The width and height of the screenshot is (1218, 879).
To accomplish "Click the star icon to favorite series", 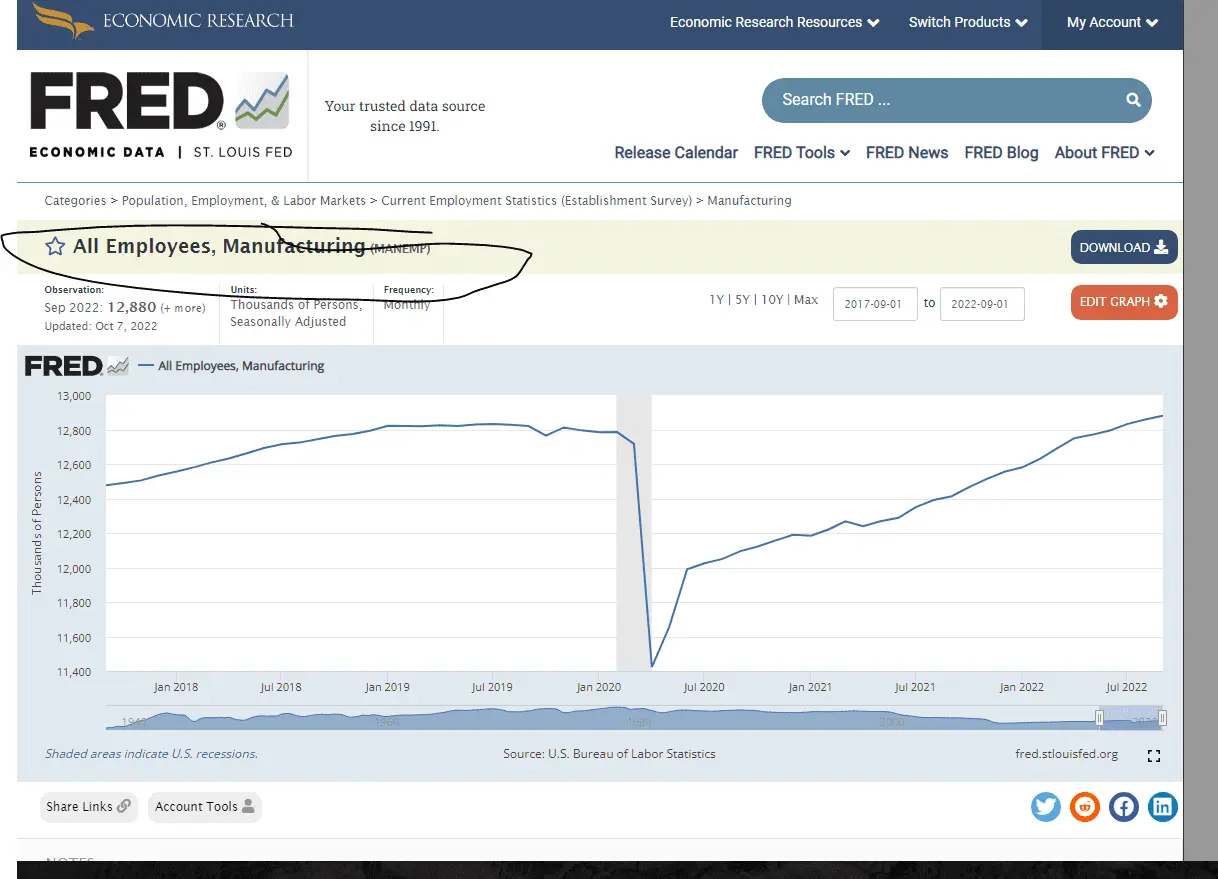I will pos(55,246).
